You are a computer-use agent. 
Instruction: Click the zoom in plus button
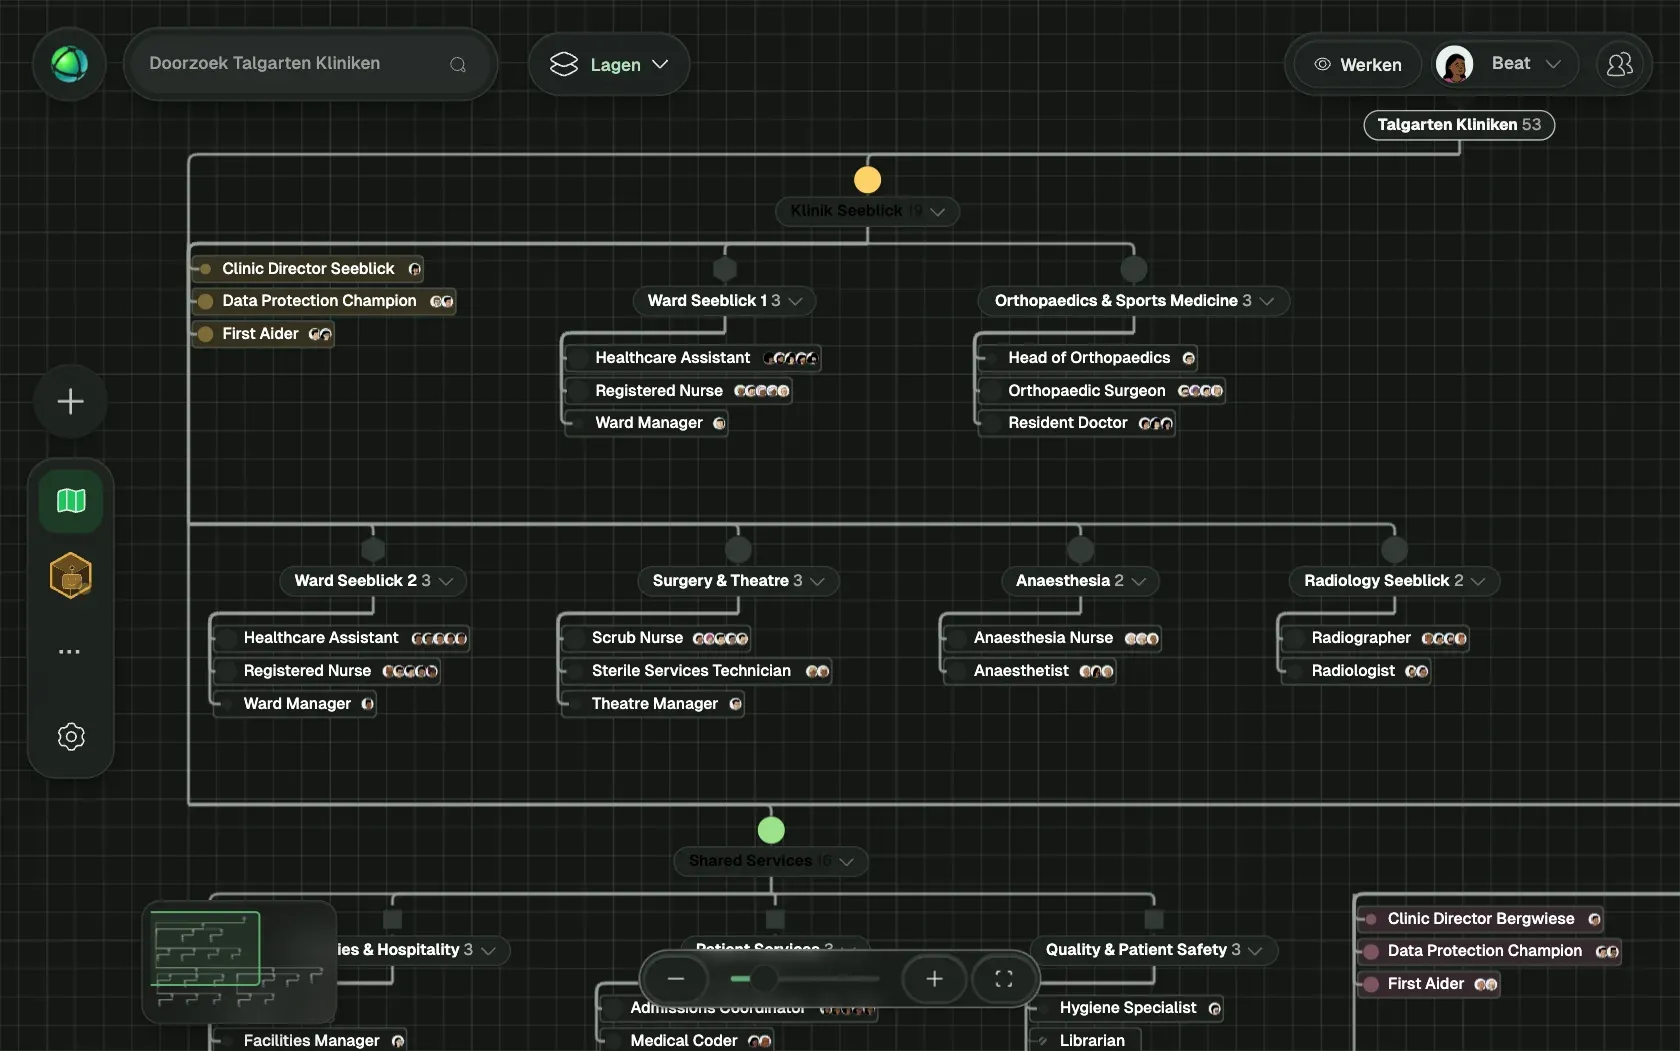tap(934, 979)
